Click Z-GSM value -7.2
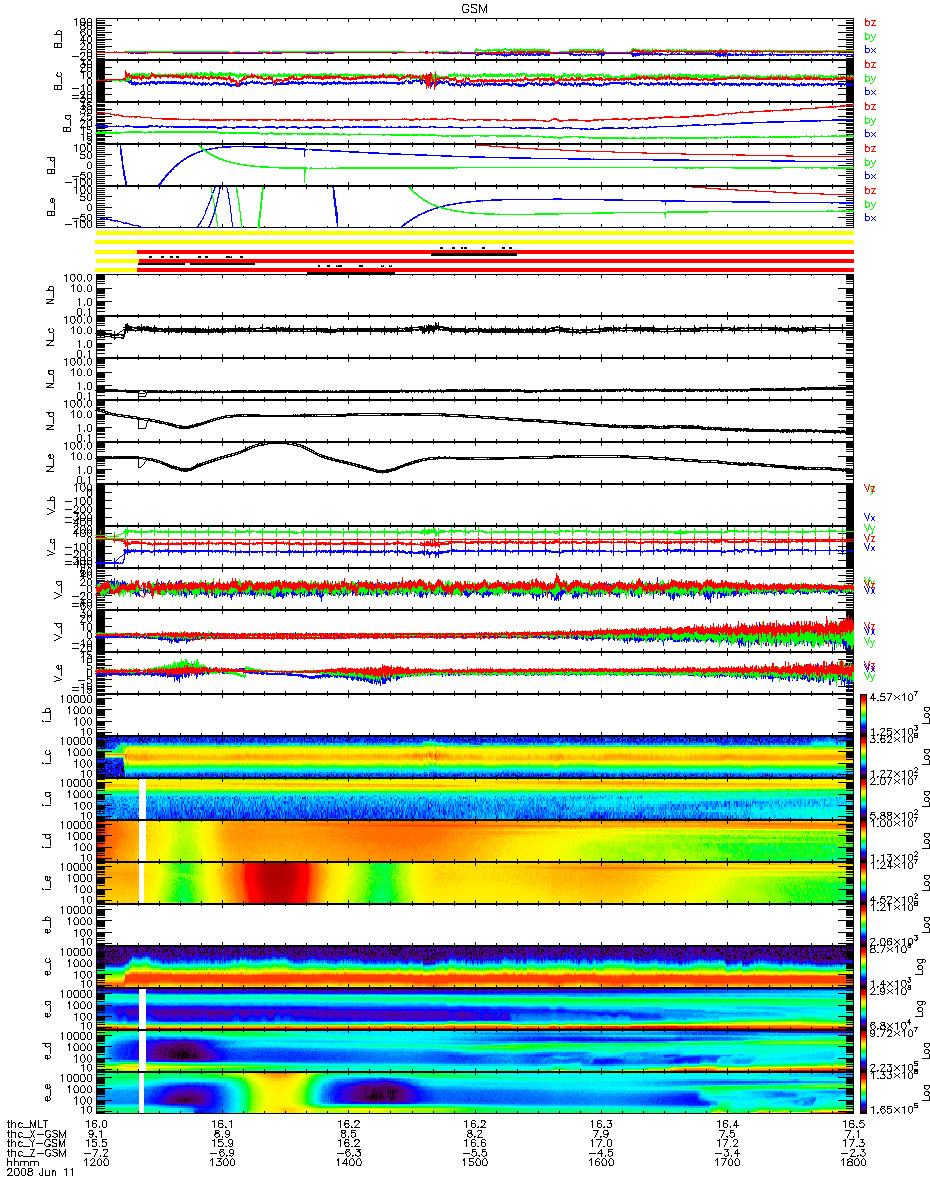 pyautogui.click(x=96, y=1151)
